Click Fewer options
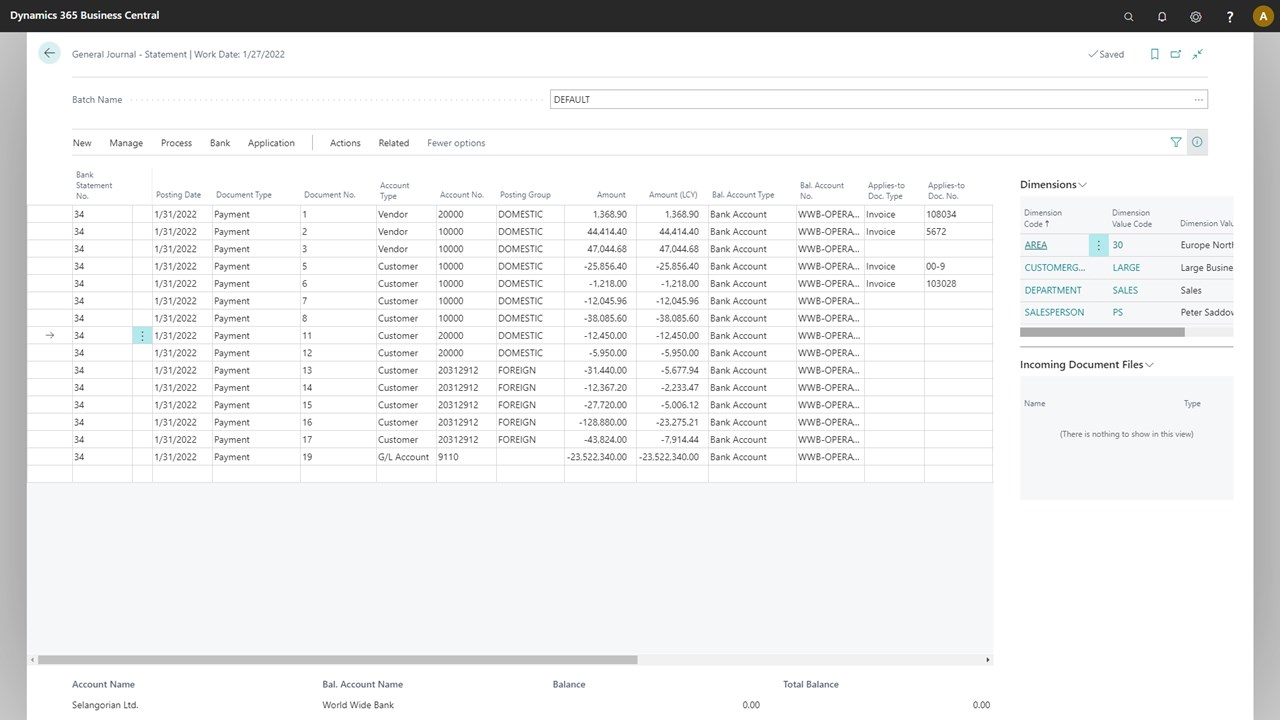The width and height of the screenshot is (1280, 720). (x=456, y=143)
